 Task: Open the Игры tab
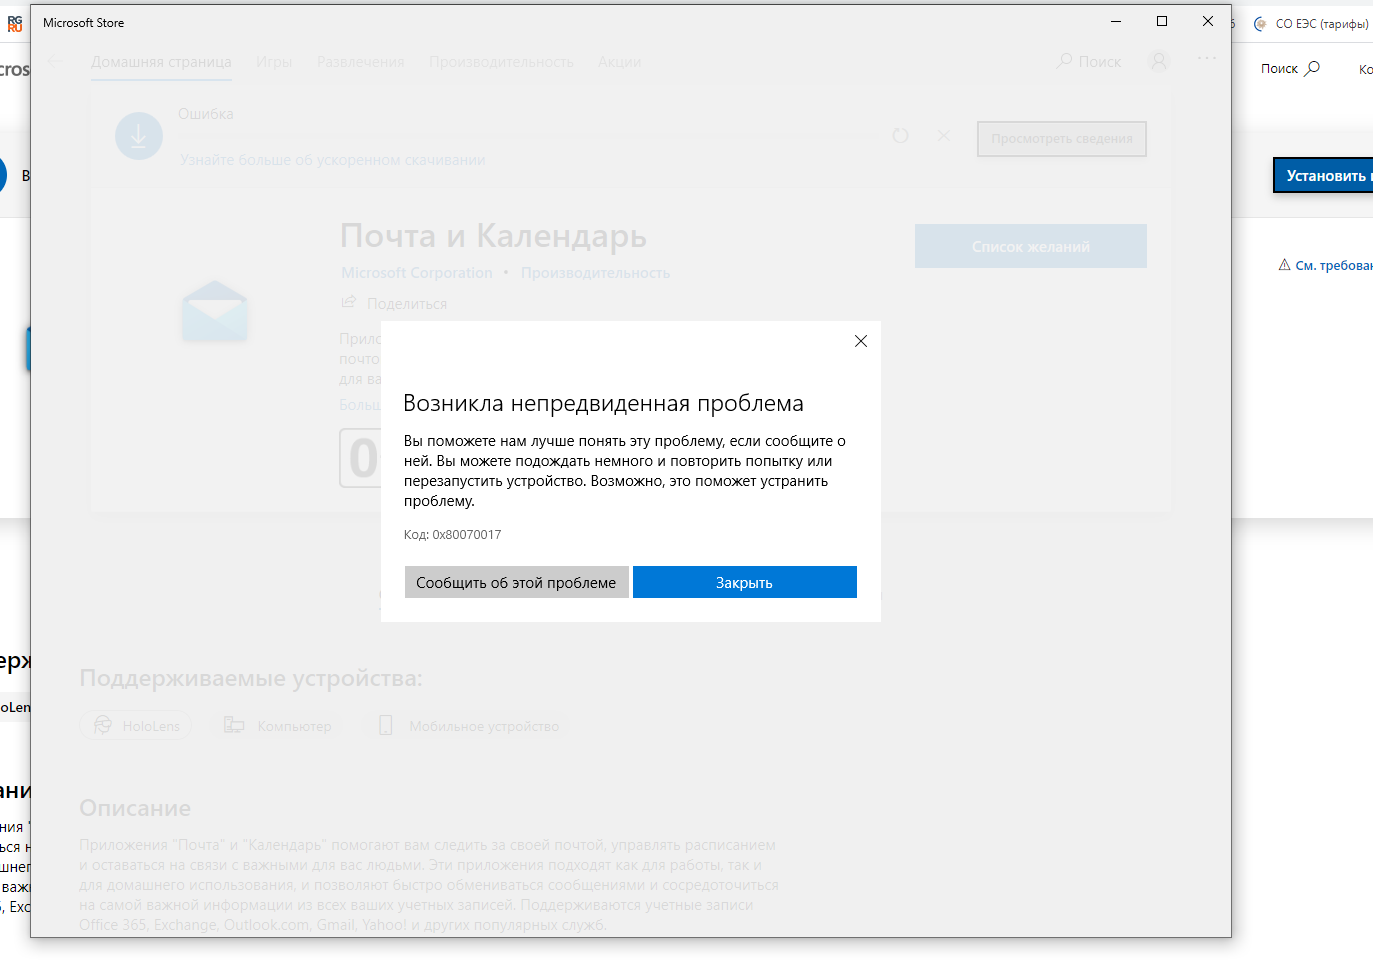pyautogui.click(x=274, y=62)
